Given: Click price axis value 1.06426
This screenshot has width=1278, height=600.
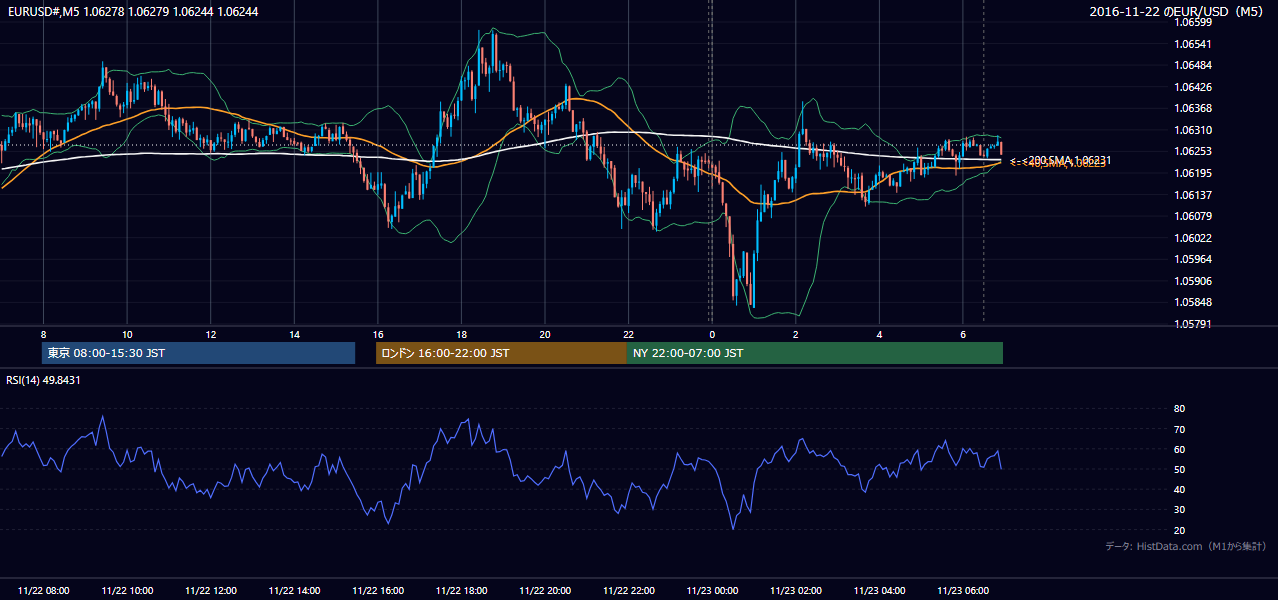Looking at the screenshot, I should pyautogui.click(x=1192, y=87).
